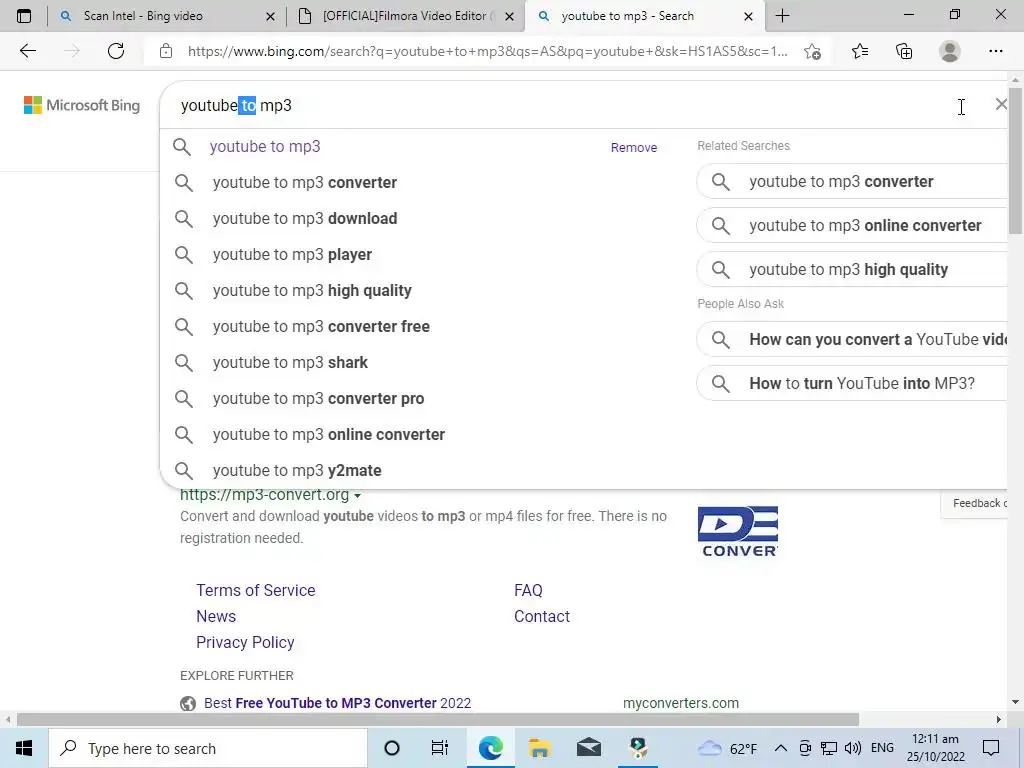The height and width of the screenshot is (768, 1024).
Task: Select the history suggestion youtube to mp3
Action: click(264, 146)
